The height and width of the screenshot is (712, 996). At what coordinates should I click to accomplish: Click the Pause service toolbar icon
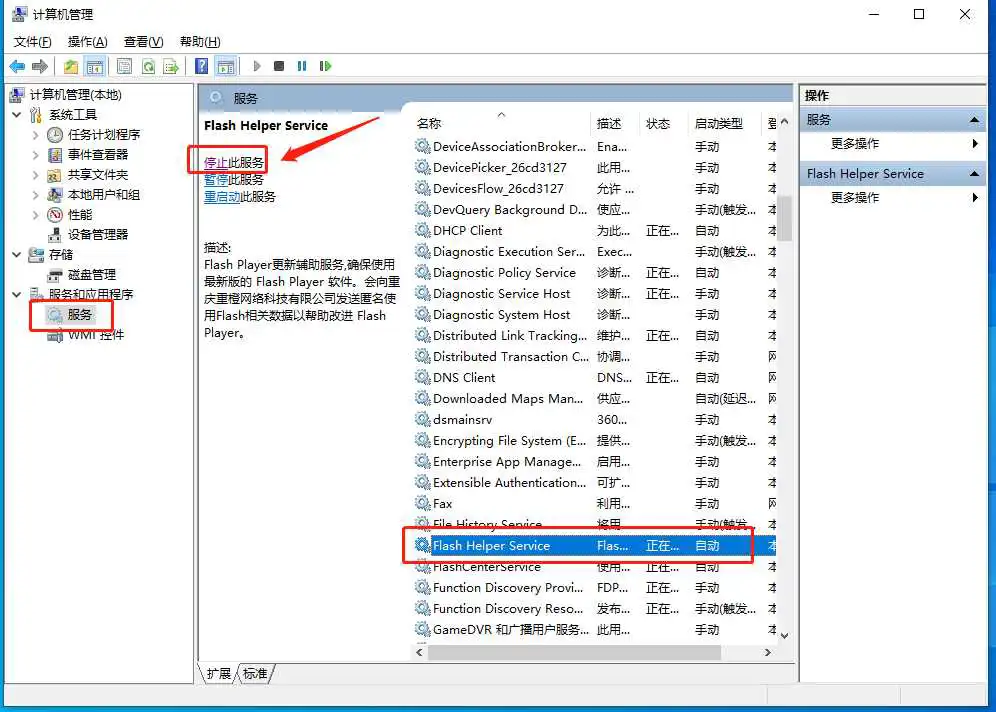point(302,66)
